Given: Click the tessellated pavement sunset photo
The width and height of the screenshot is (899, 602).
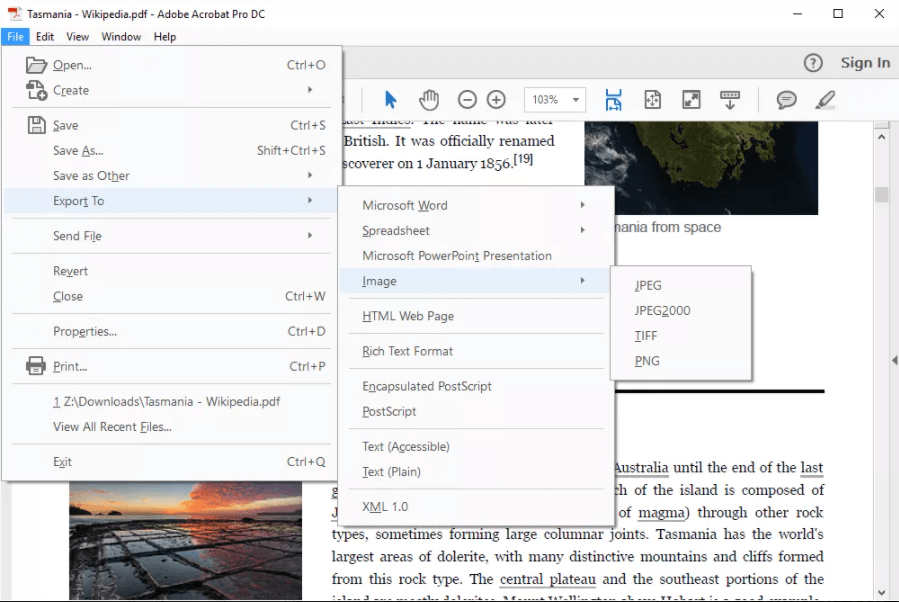Looking at the screenshot, I should [185, 540].
